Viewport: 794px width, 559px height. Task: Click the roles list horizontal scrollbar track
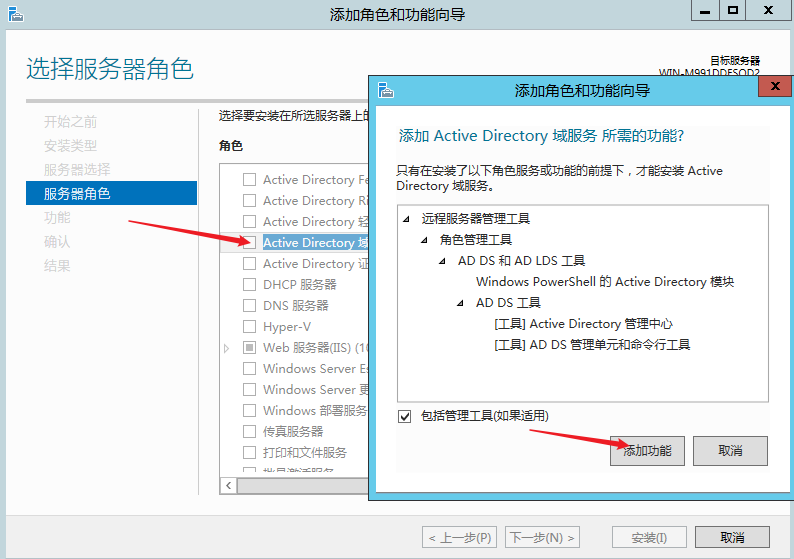(x=303, y=486)
